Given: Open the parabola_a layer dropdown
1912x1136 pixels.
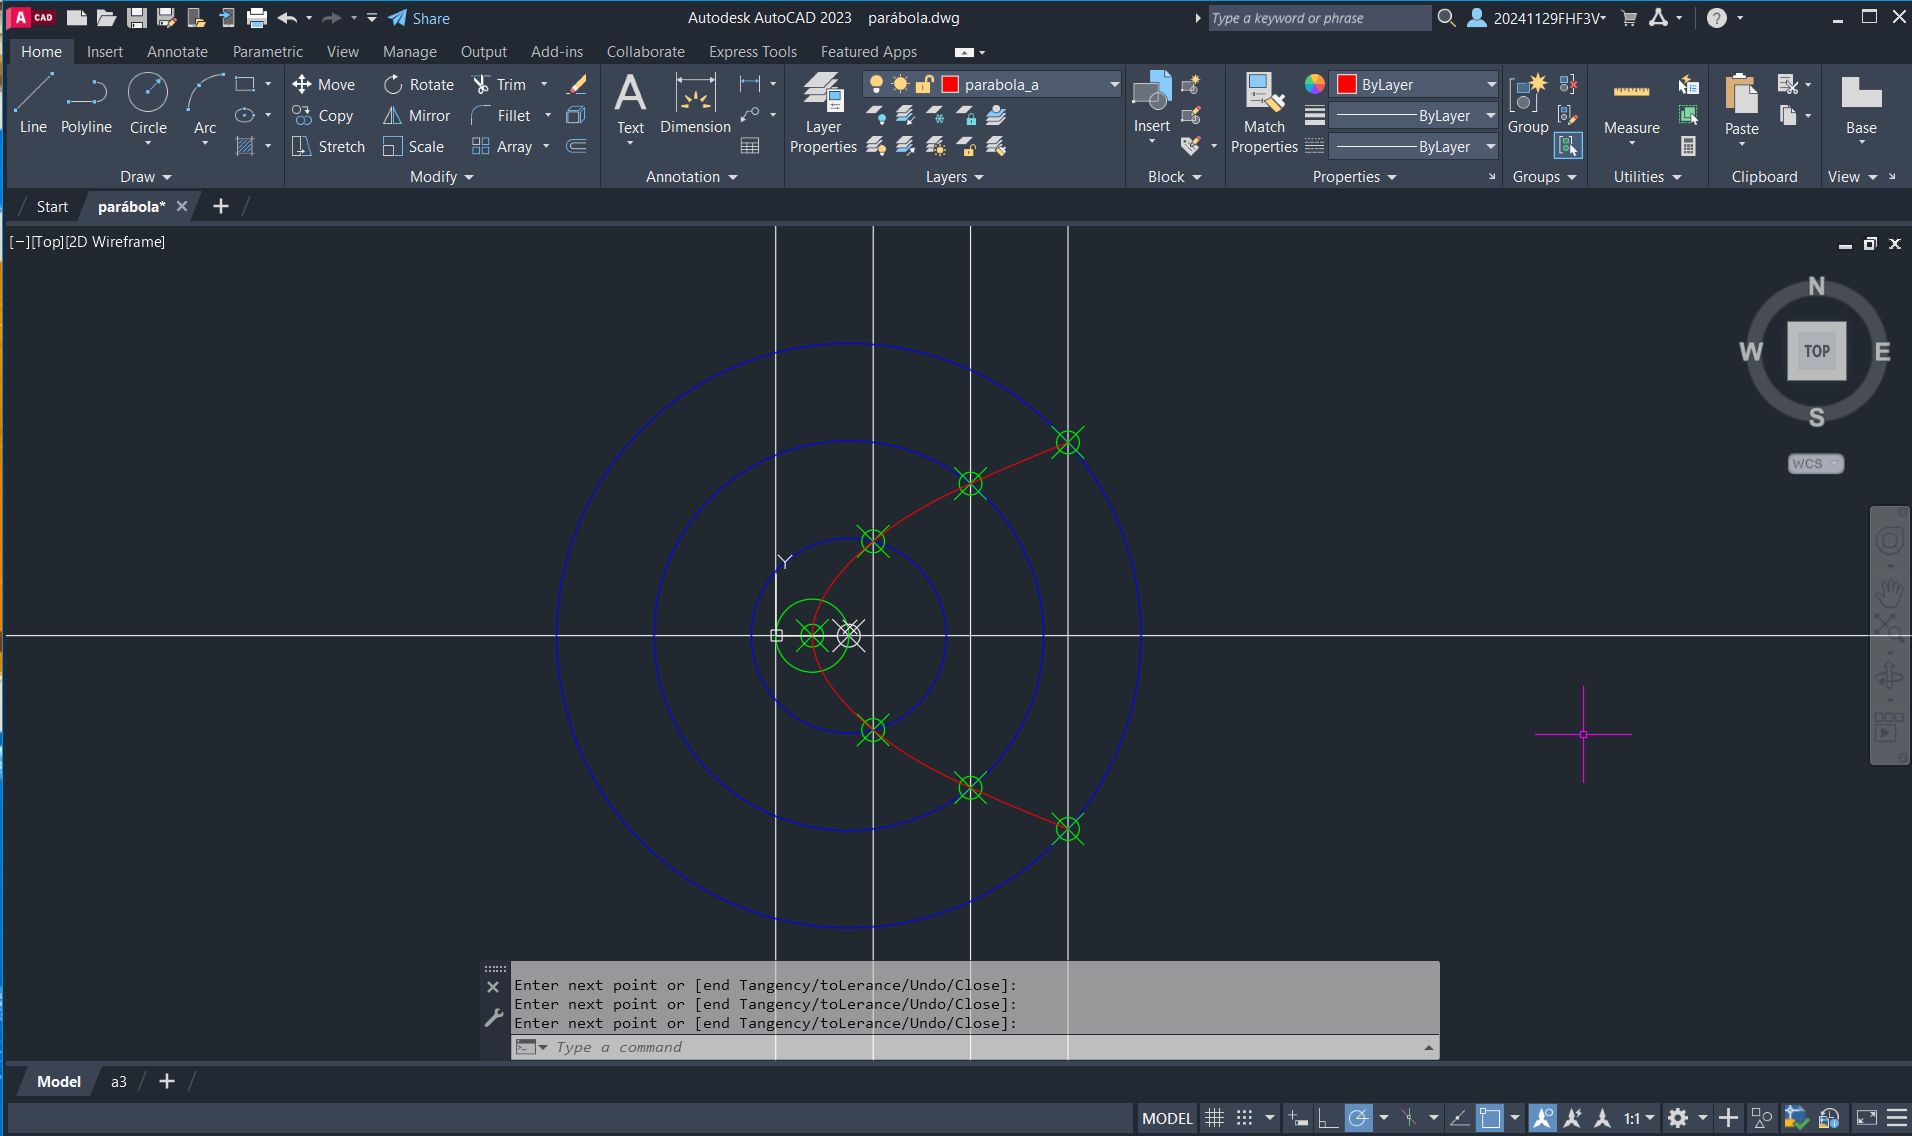Looking at the screenshot, I should coord(1114,85).
